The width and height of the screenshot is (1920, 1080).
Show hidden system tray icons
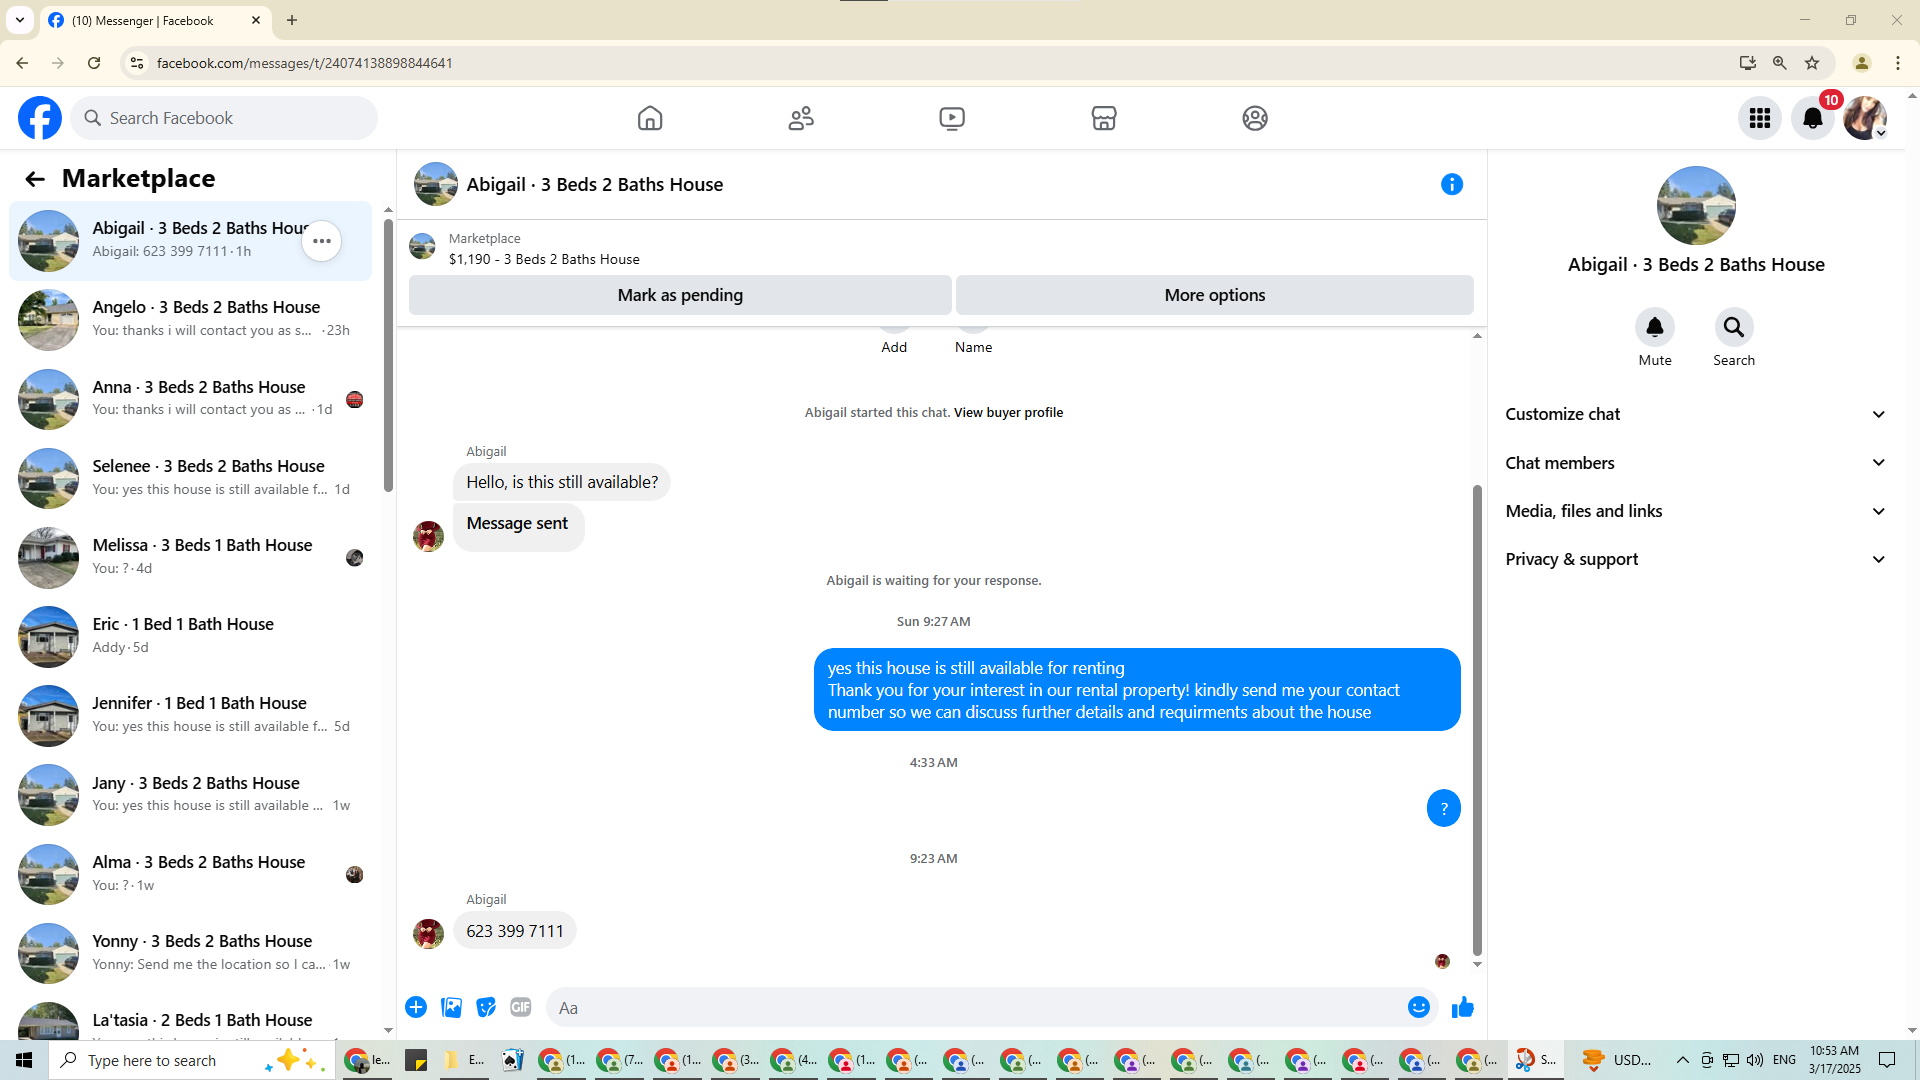[1683, 1060]
